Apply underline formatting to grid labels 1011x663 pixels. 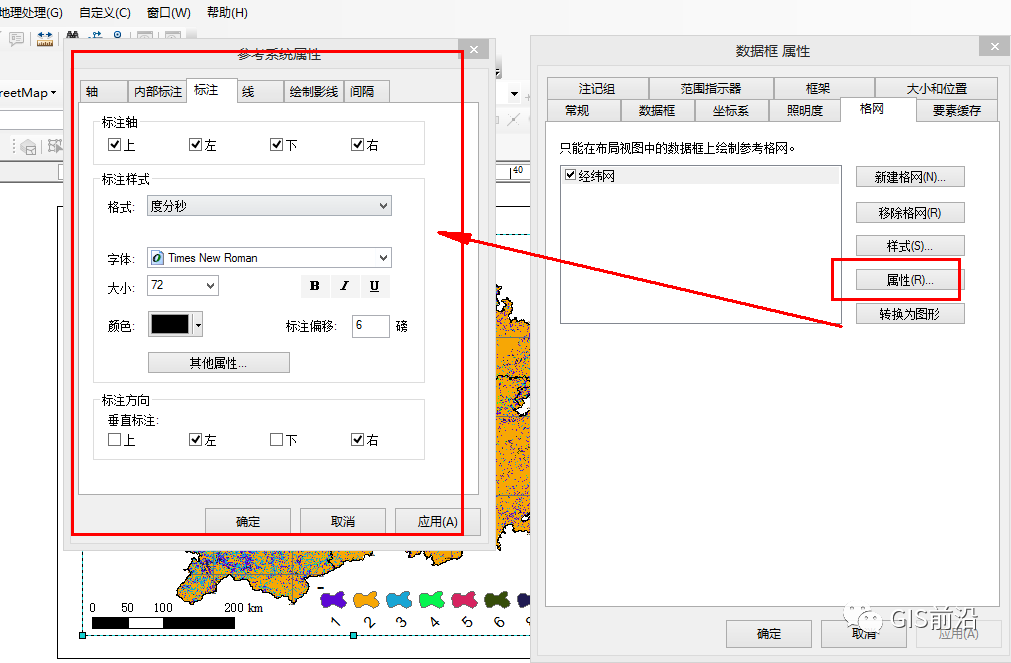coord(373,286)
